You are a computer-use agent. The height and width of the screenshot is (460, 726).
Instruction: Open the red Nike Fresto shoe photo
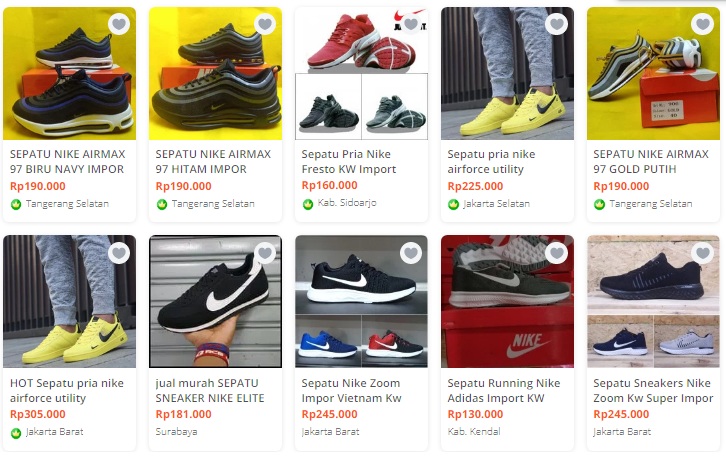361,40
